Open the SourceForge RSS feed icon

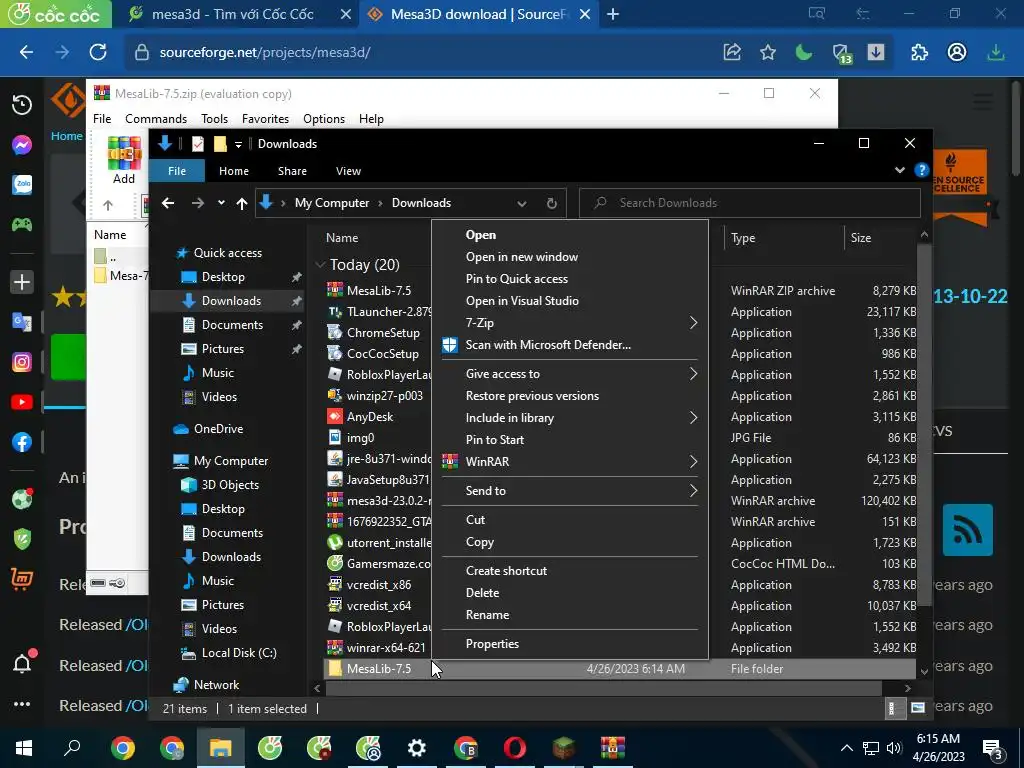pyautogui.click(x=968, y=530)
